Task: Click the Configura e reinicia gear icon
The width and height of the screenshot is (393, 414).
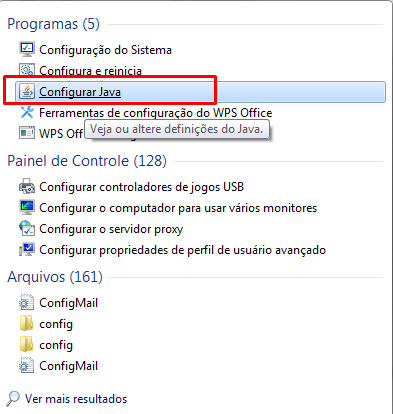Action: pyautogui.click(x=27, y=70)
